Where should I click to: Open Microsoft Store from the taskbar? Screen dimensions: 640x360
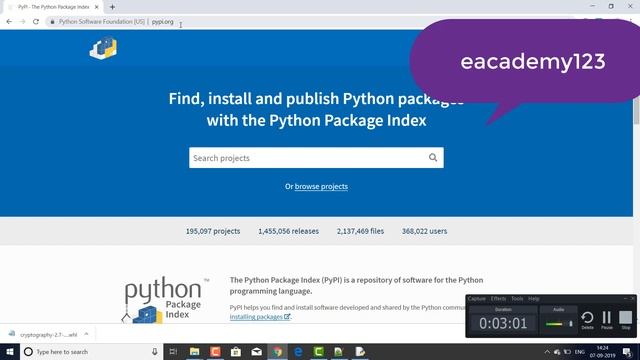[x=236, y=351]
